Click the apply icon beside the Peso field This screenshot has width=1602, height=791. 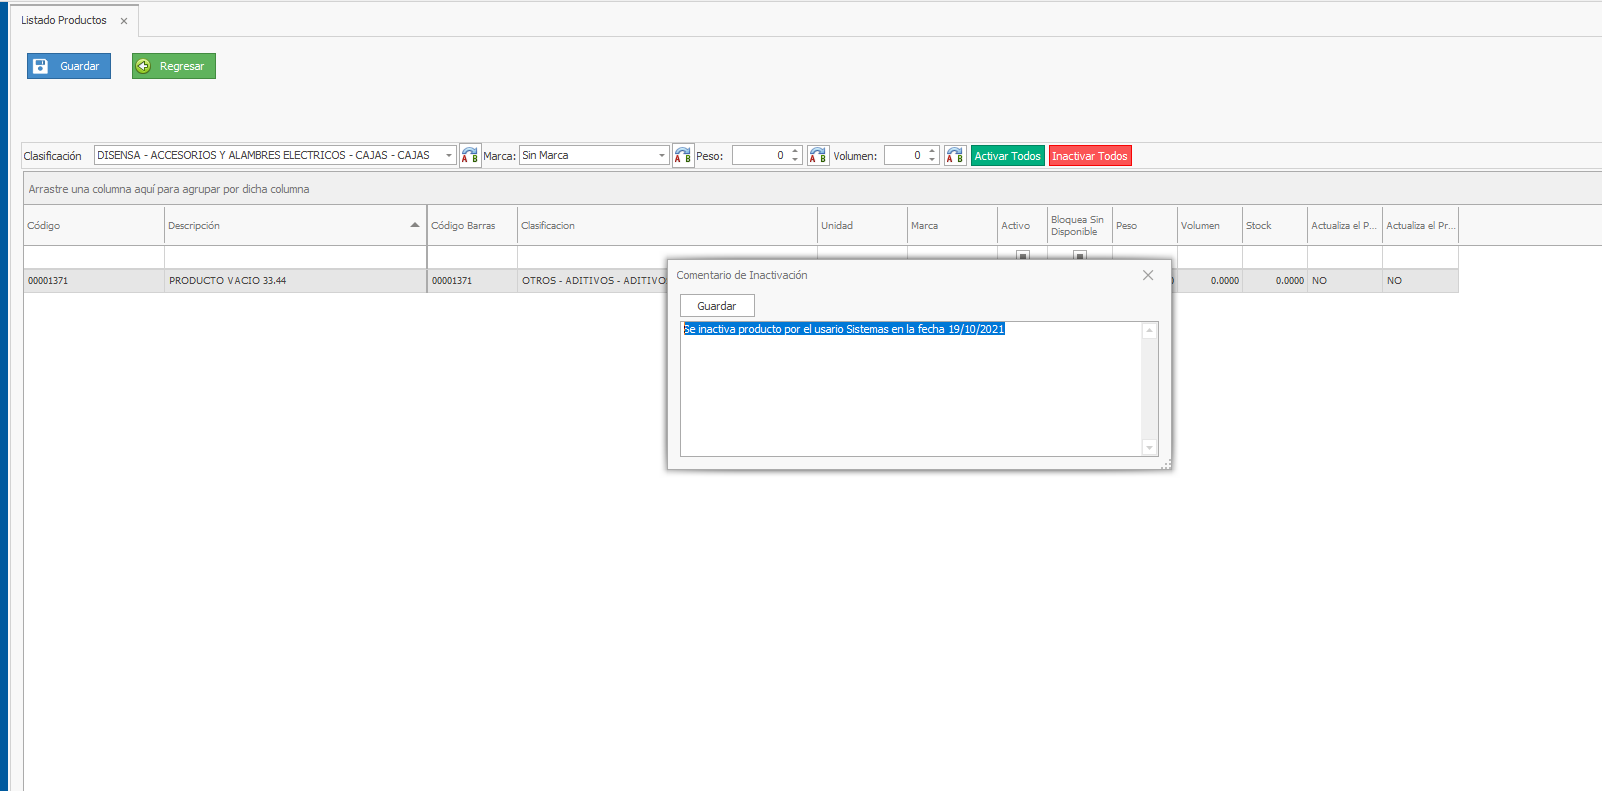(x=817, y=156)
